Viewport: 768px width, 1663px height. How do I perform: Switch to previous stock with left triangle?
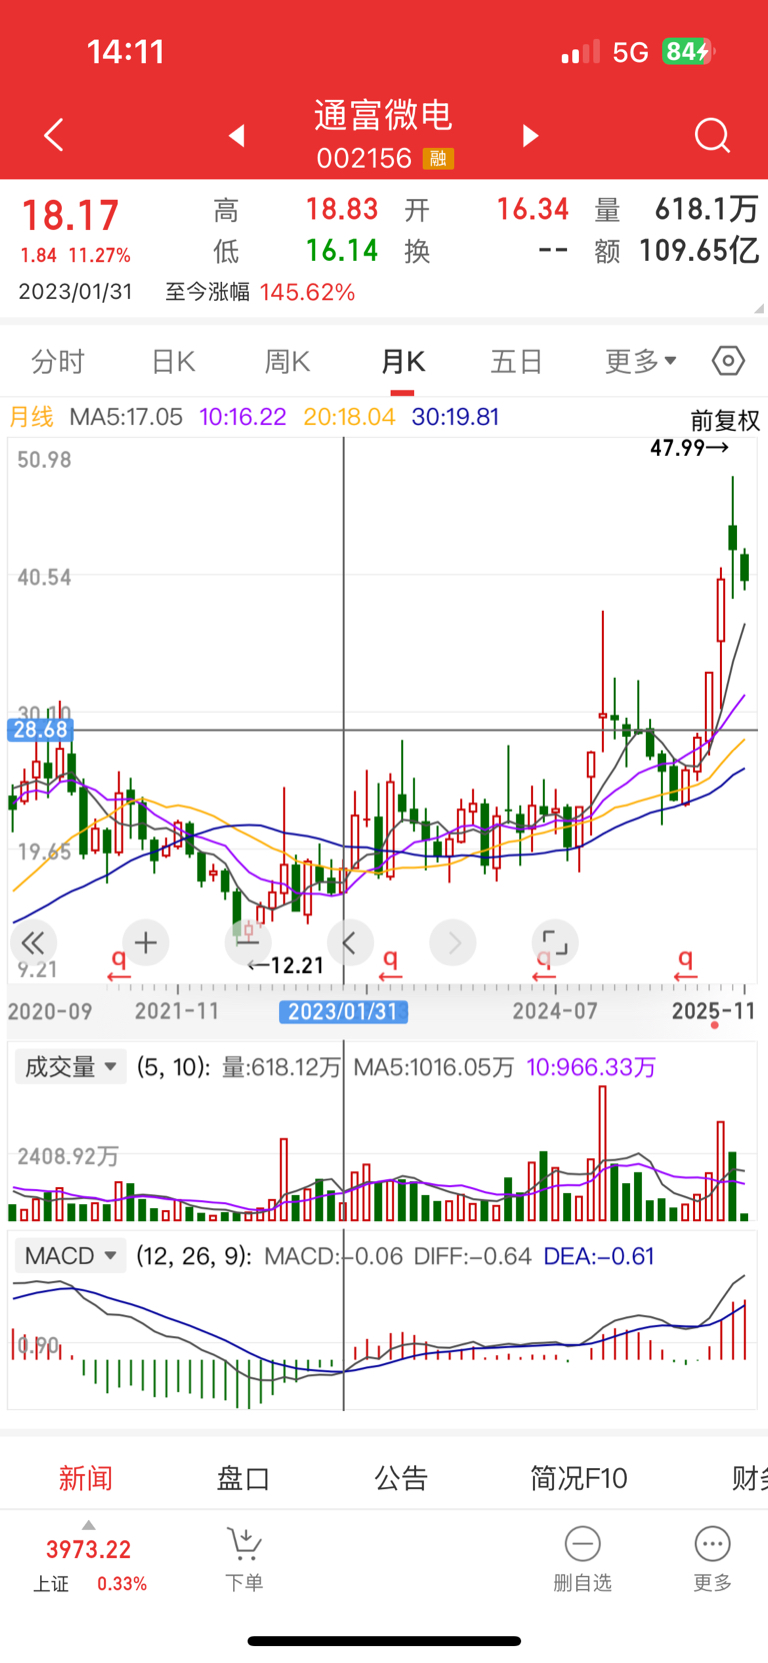pos(237,135)
